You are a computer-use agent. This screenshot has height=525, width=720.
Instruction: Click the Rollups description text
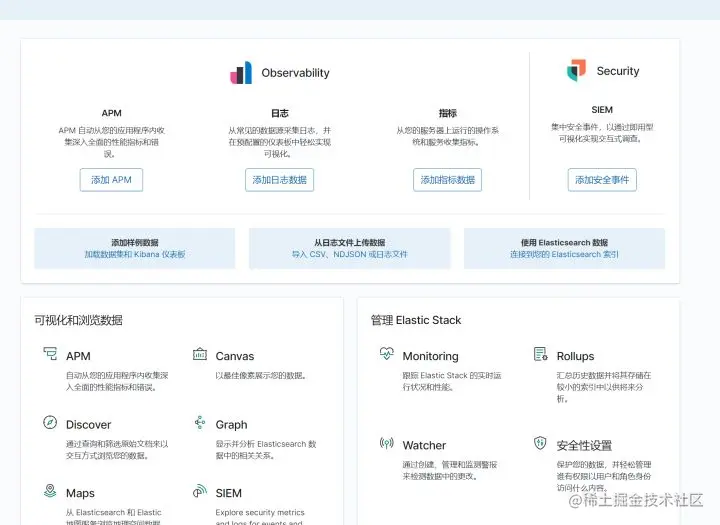point(604,387)
